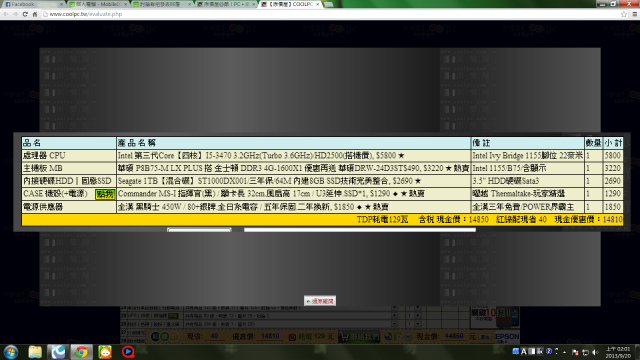Open the Chrome menu icon
This screenshot has height=360, width=640.
635,14
